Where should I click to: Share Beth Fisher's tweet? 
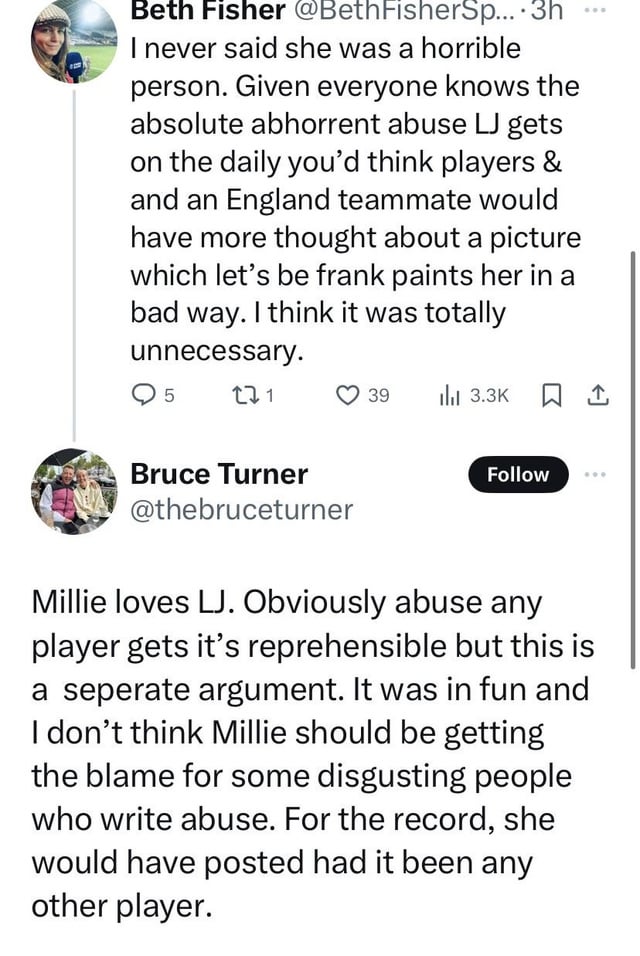pyautogui.click(x=597, y=397)
